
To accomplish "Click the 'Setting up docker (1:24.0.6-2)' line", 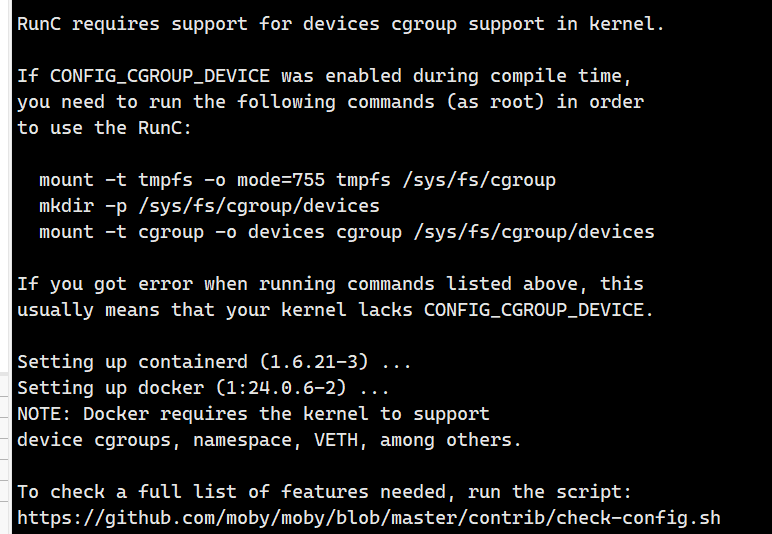I will tap(203, 388).
